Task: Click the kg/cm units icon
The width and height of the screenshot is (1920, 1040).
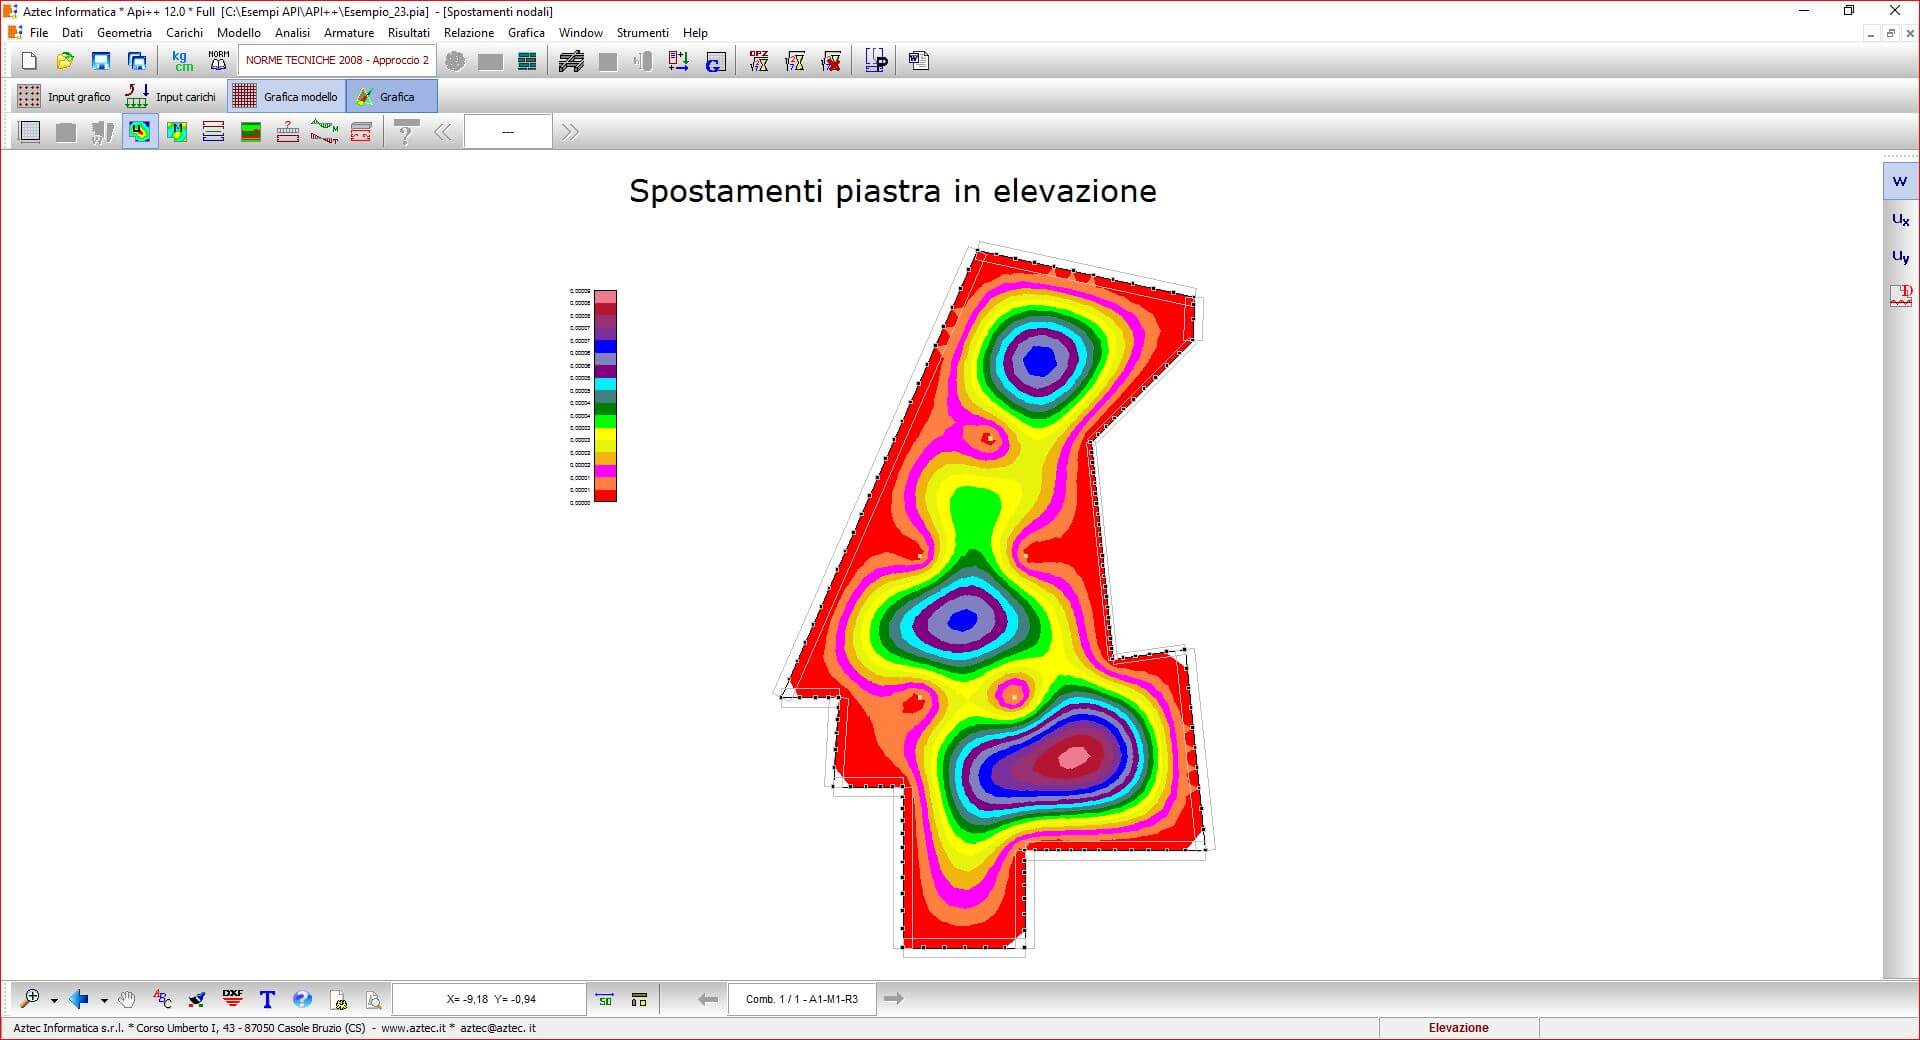Action: coord(182,62)
